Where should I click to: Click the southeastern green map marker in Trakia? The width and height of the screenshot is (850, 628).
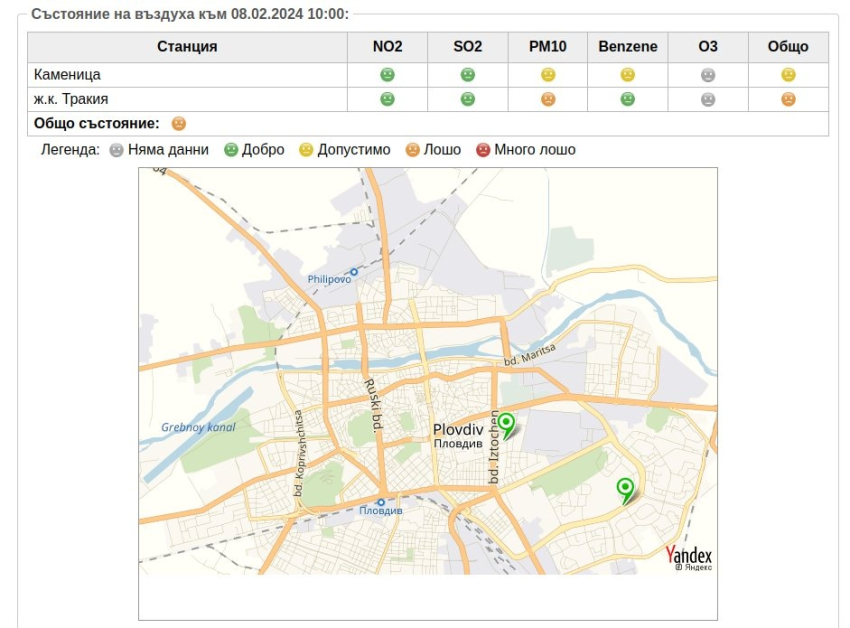[626, 489]
